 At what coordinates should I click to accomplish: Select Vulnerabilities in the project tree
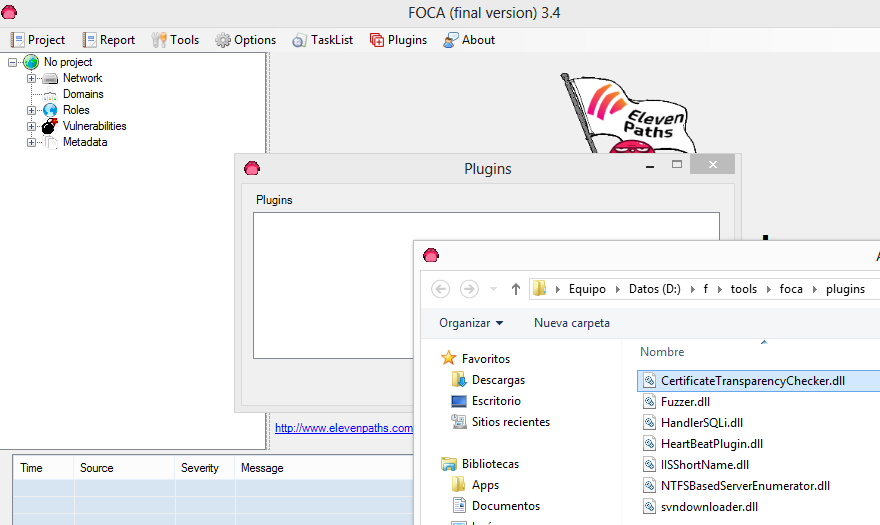pyautogui.click(x=94, y=126)
